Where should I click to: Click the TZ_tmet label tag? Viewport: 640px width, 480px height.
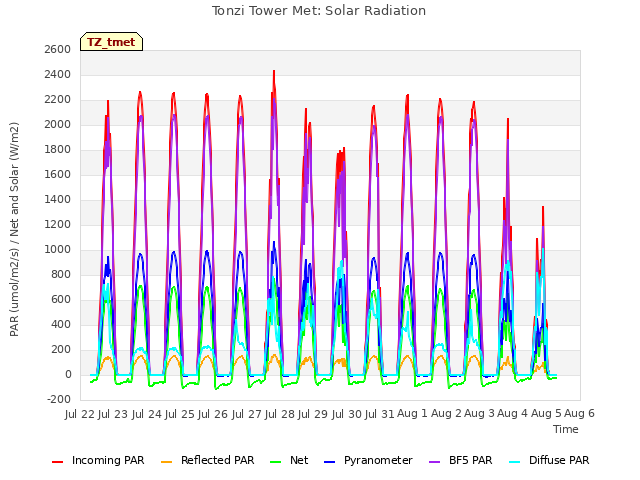point(111,42)
